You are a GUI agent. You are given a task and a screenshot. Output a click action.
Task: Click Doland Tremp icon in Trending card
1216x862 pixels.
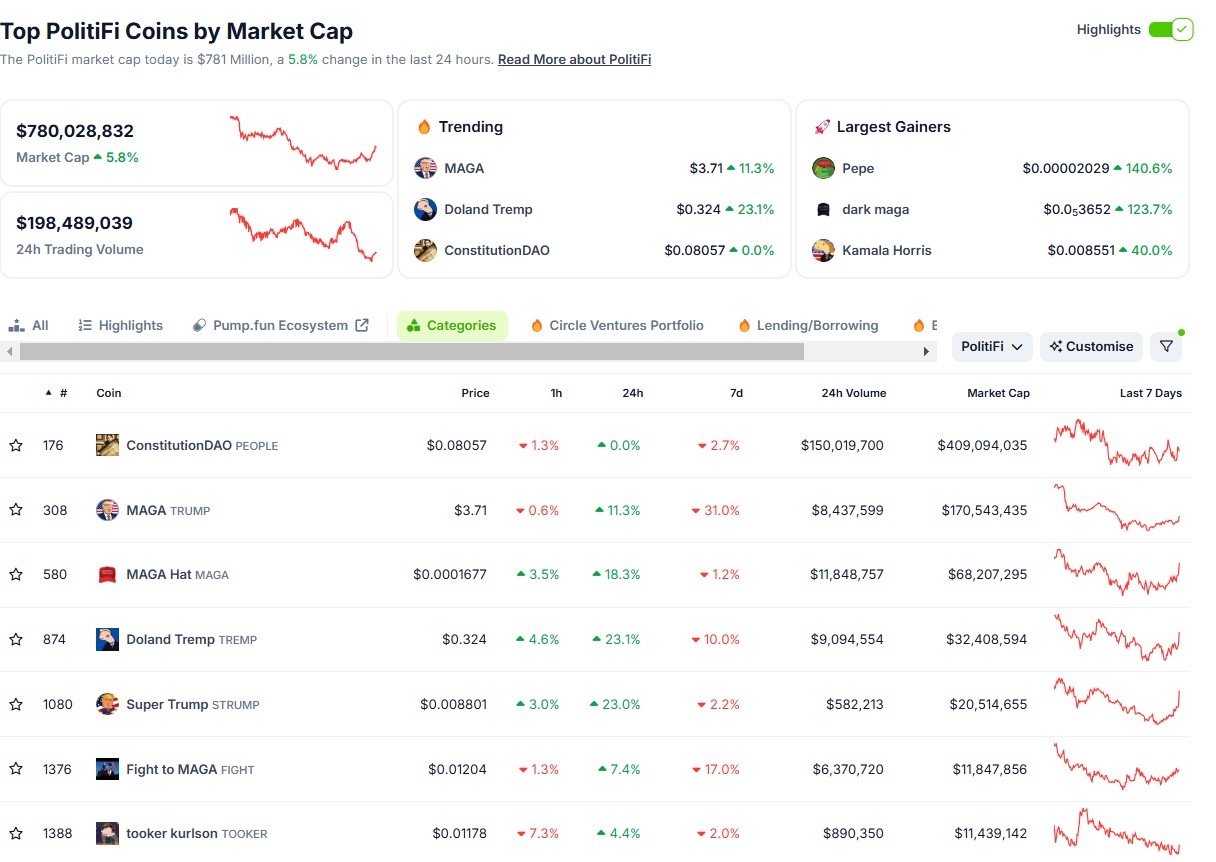425,209
